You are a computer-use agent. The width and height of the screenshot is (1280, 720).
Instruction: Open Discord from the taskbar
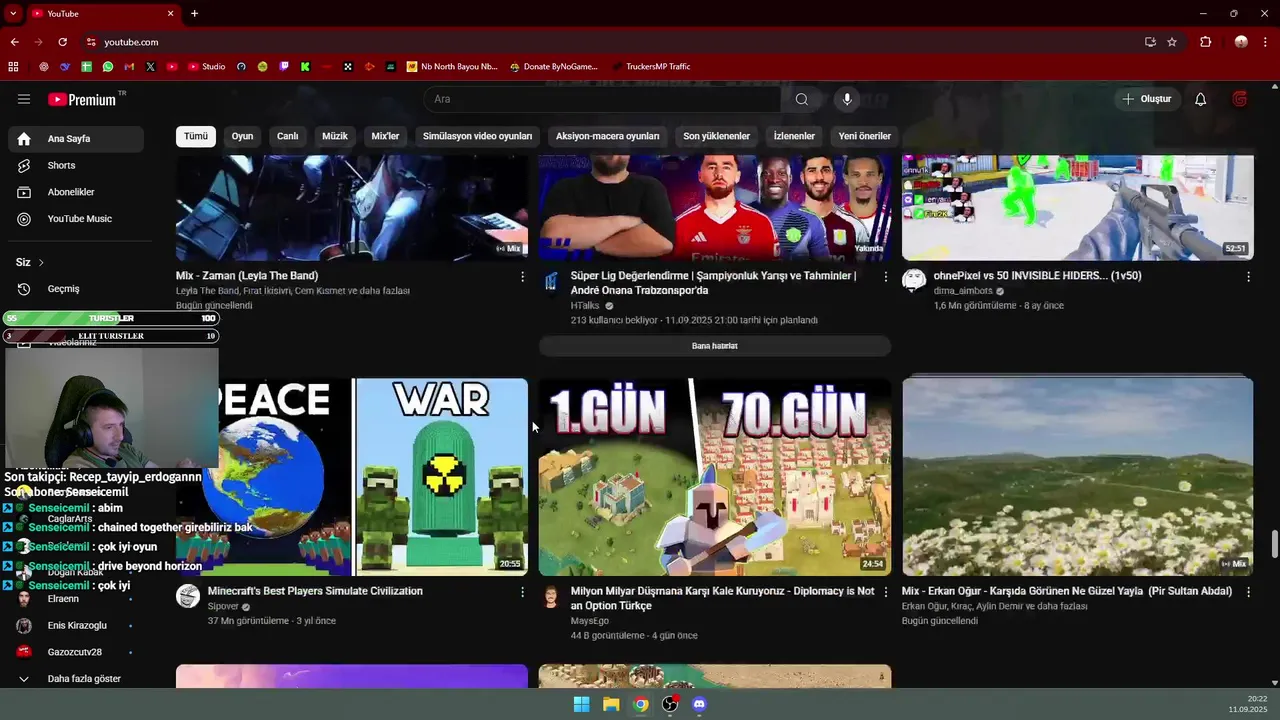point(699,704)
